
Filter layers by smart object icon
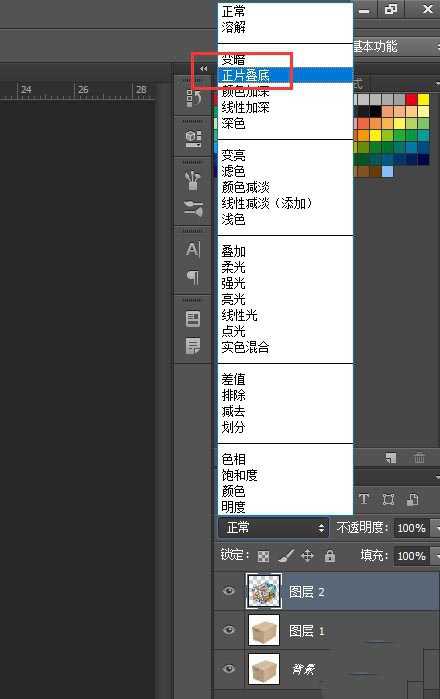coord(412,499)
